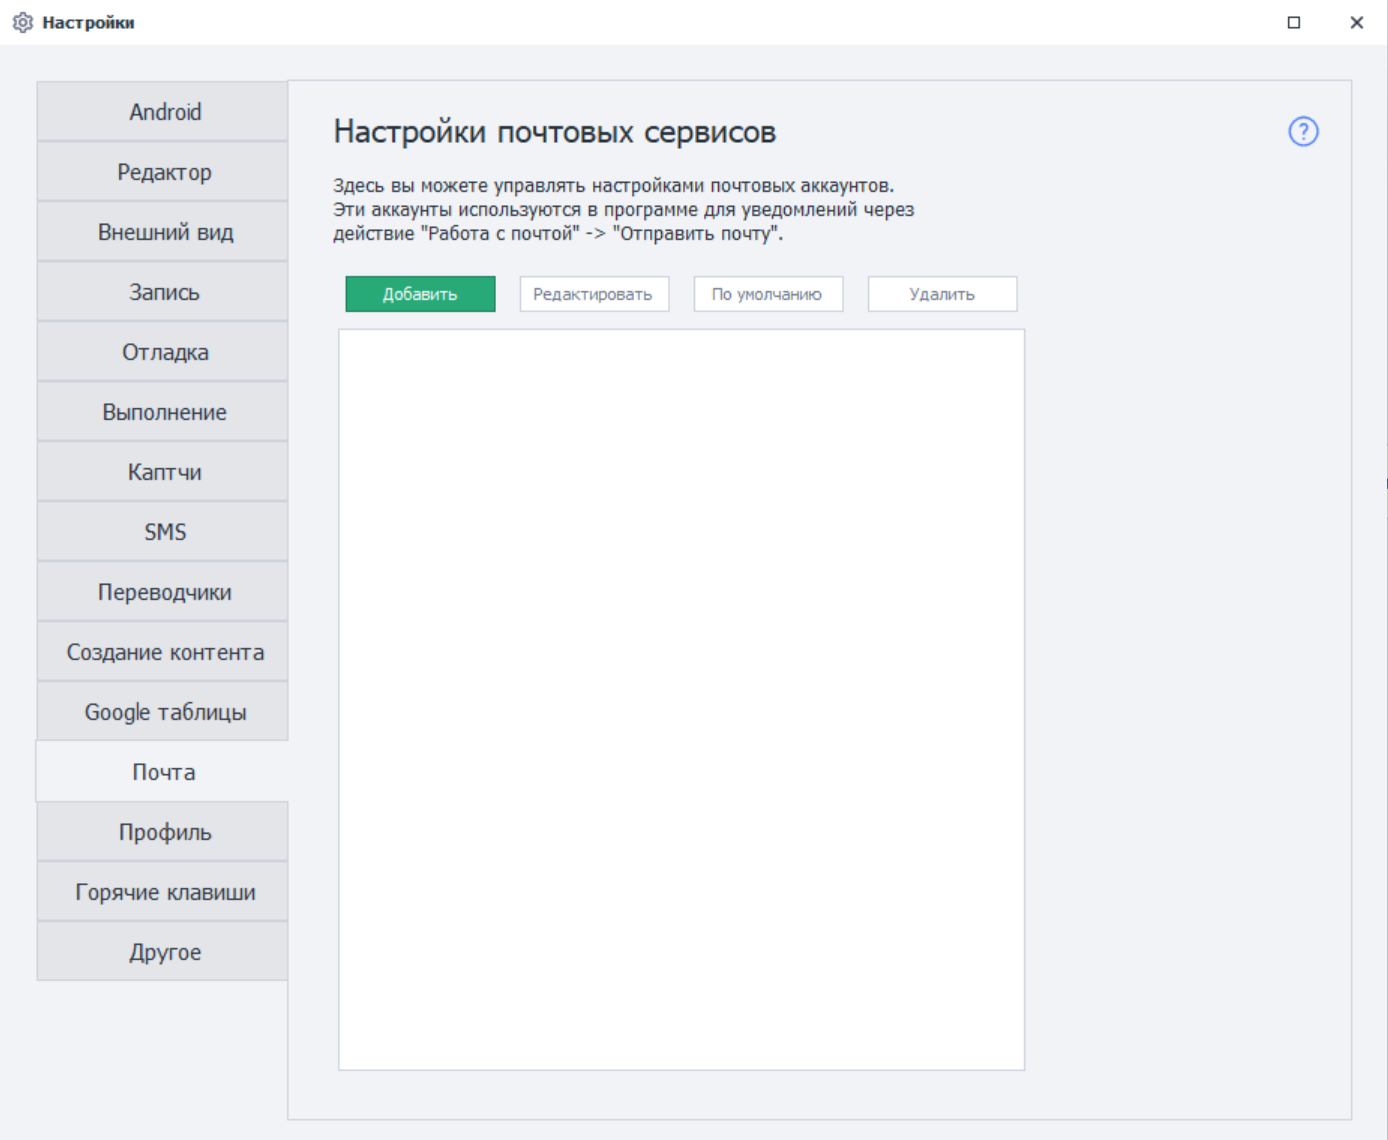
Task: Switch to the Редактор tab
Action: pos(163,172)
